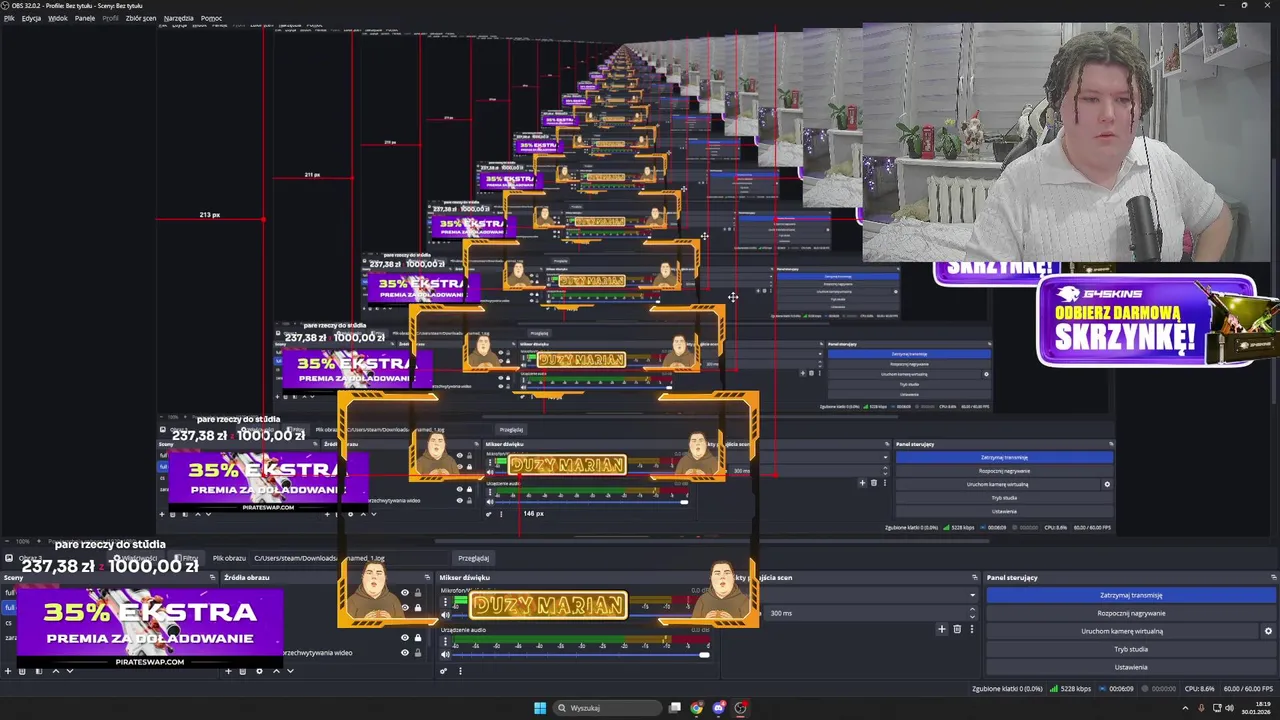The image size is (1280, 720).
Task: Open Urządzenie audio channel options menu dots
Action: click(445, 641)
